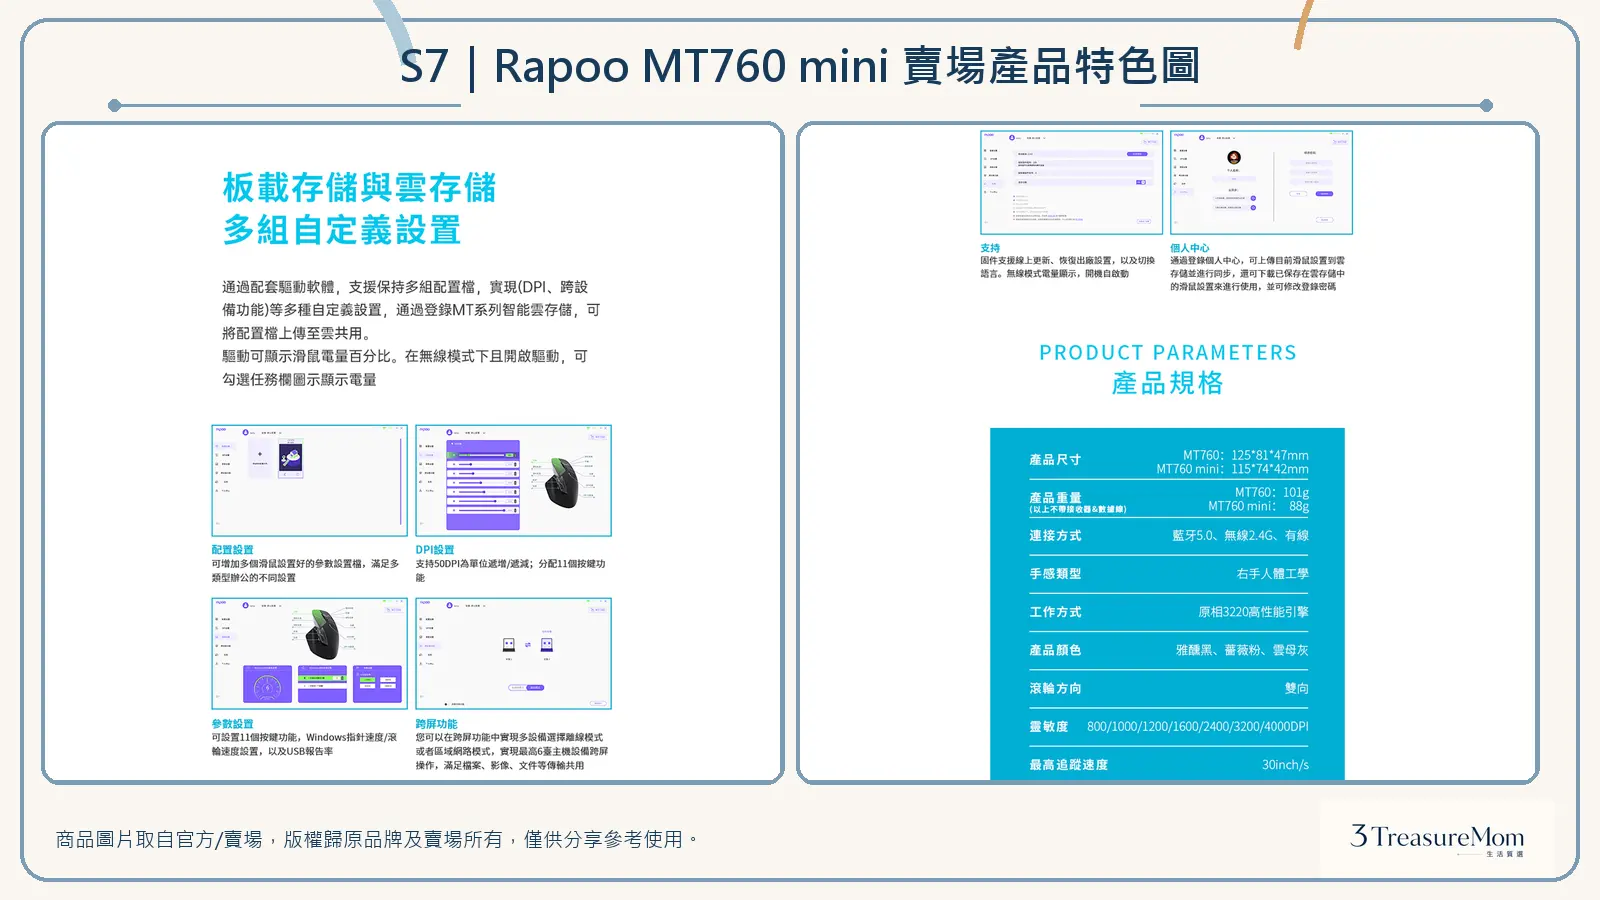Click the 'PRODUCT PARAMETERS' heading
This screenshot has width=1600, height=900.
click(1168, 353)
